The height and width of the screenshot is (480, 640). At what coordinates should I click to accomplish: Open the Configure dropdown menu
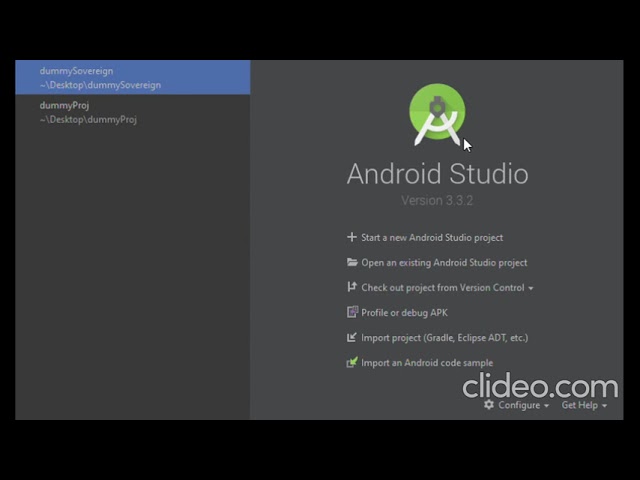[523, 405]
